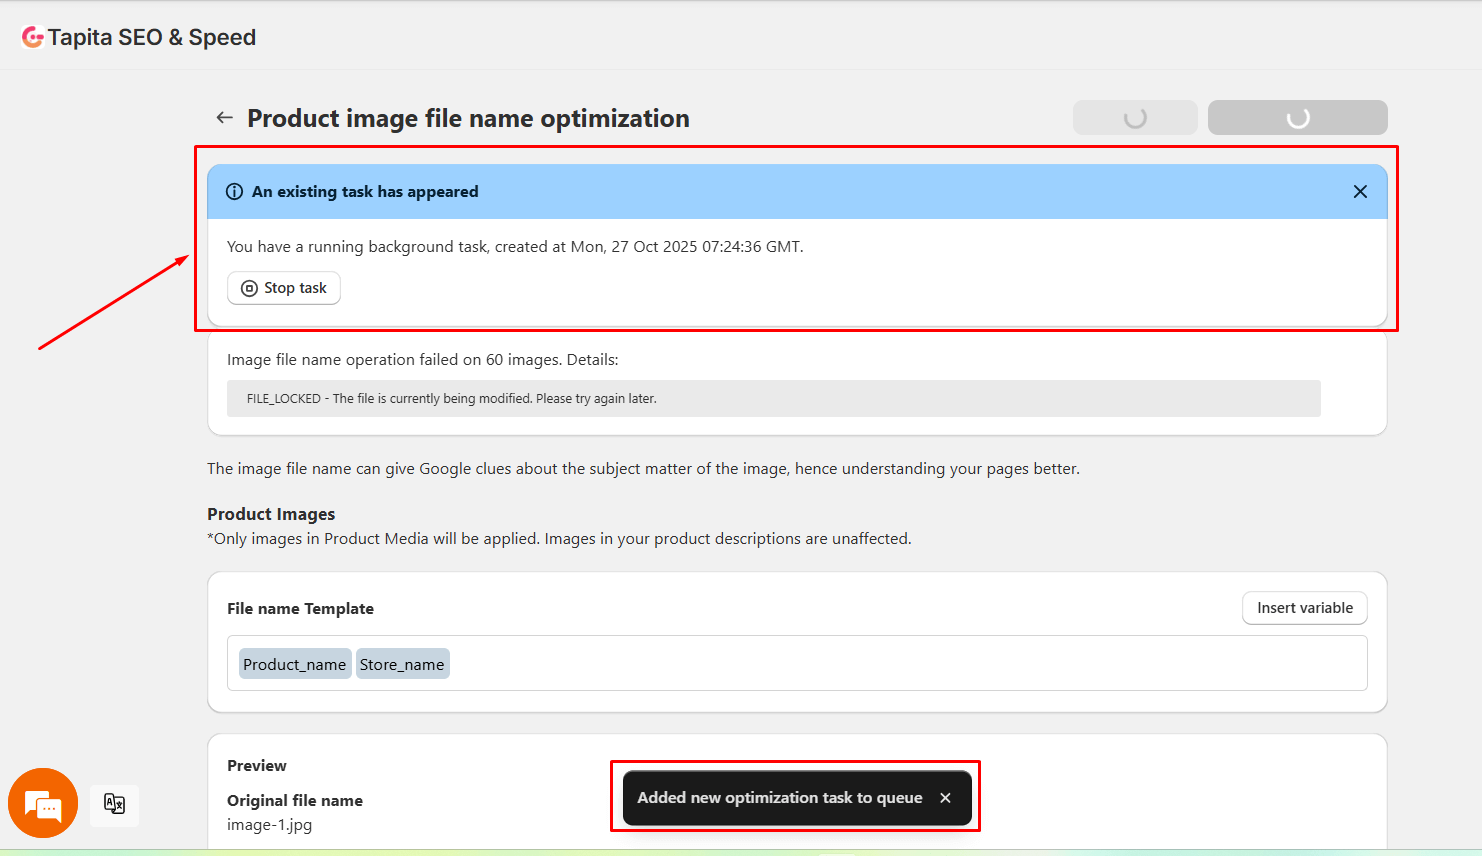Dismiss the existing task banner
Screen dimensions: 1482x856
[1360, 191]
